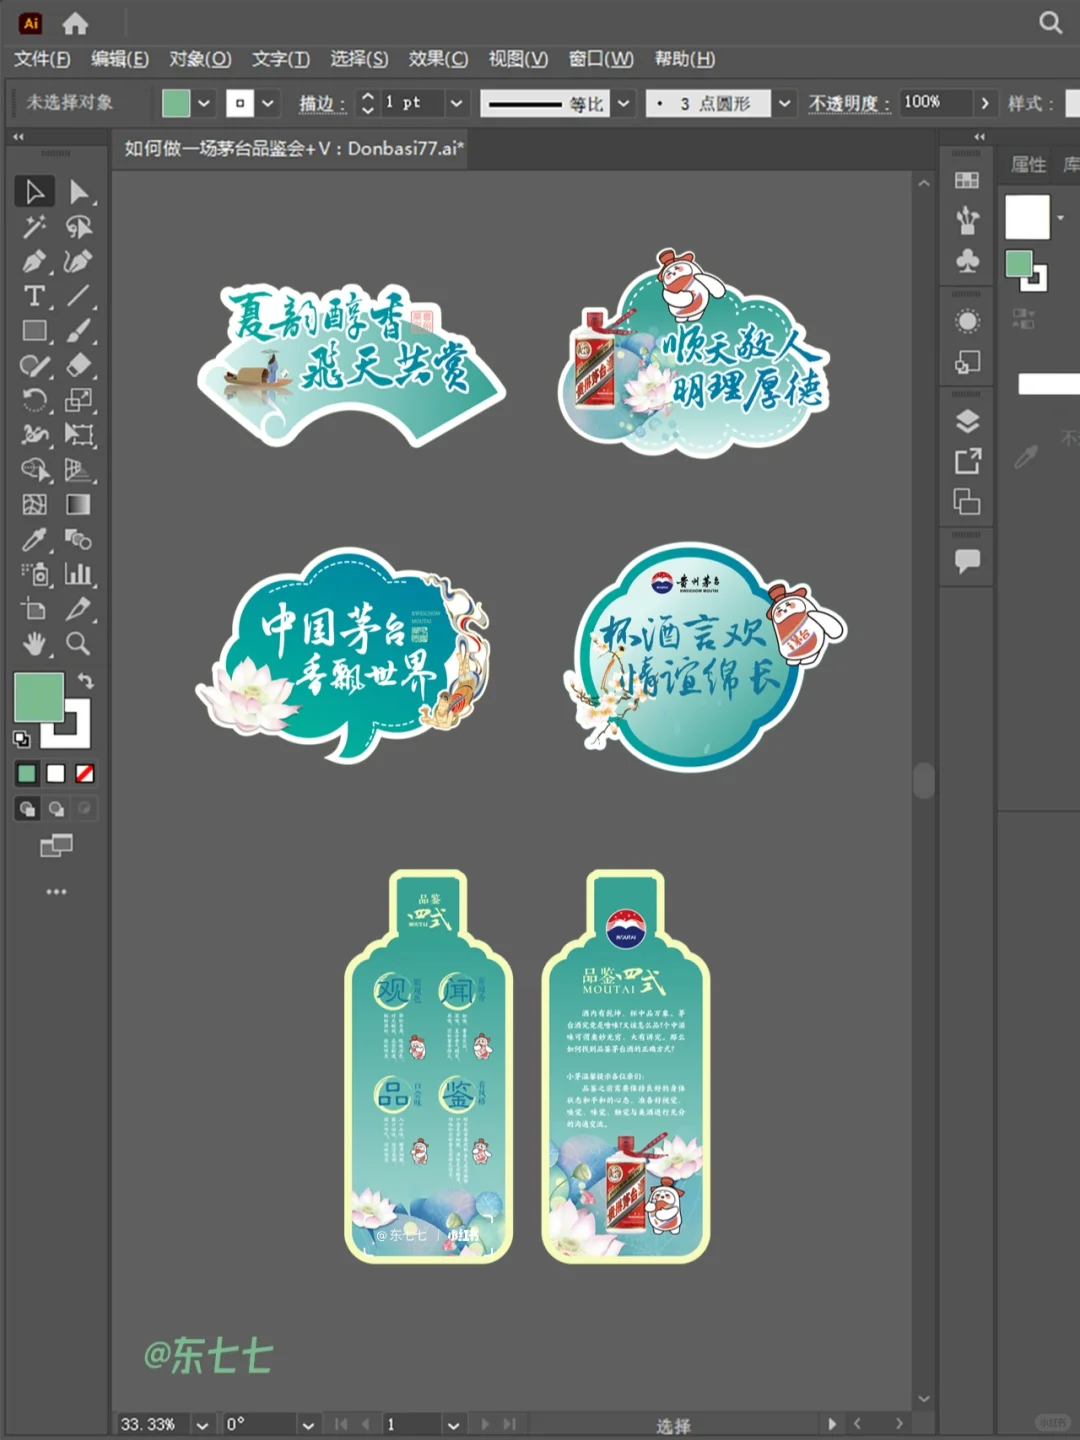Screen dimensions: 1080x1440
Task: Open the 对象(O) menu
Action: click(200, 59)
